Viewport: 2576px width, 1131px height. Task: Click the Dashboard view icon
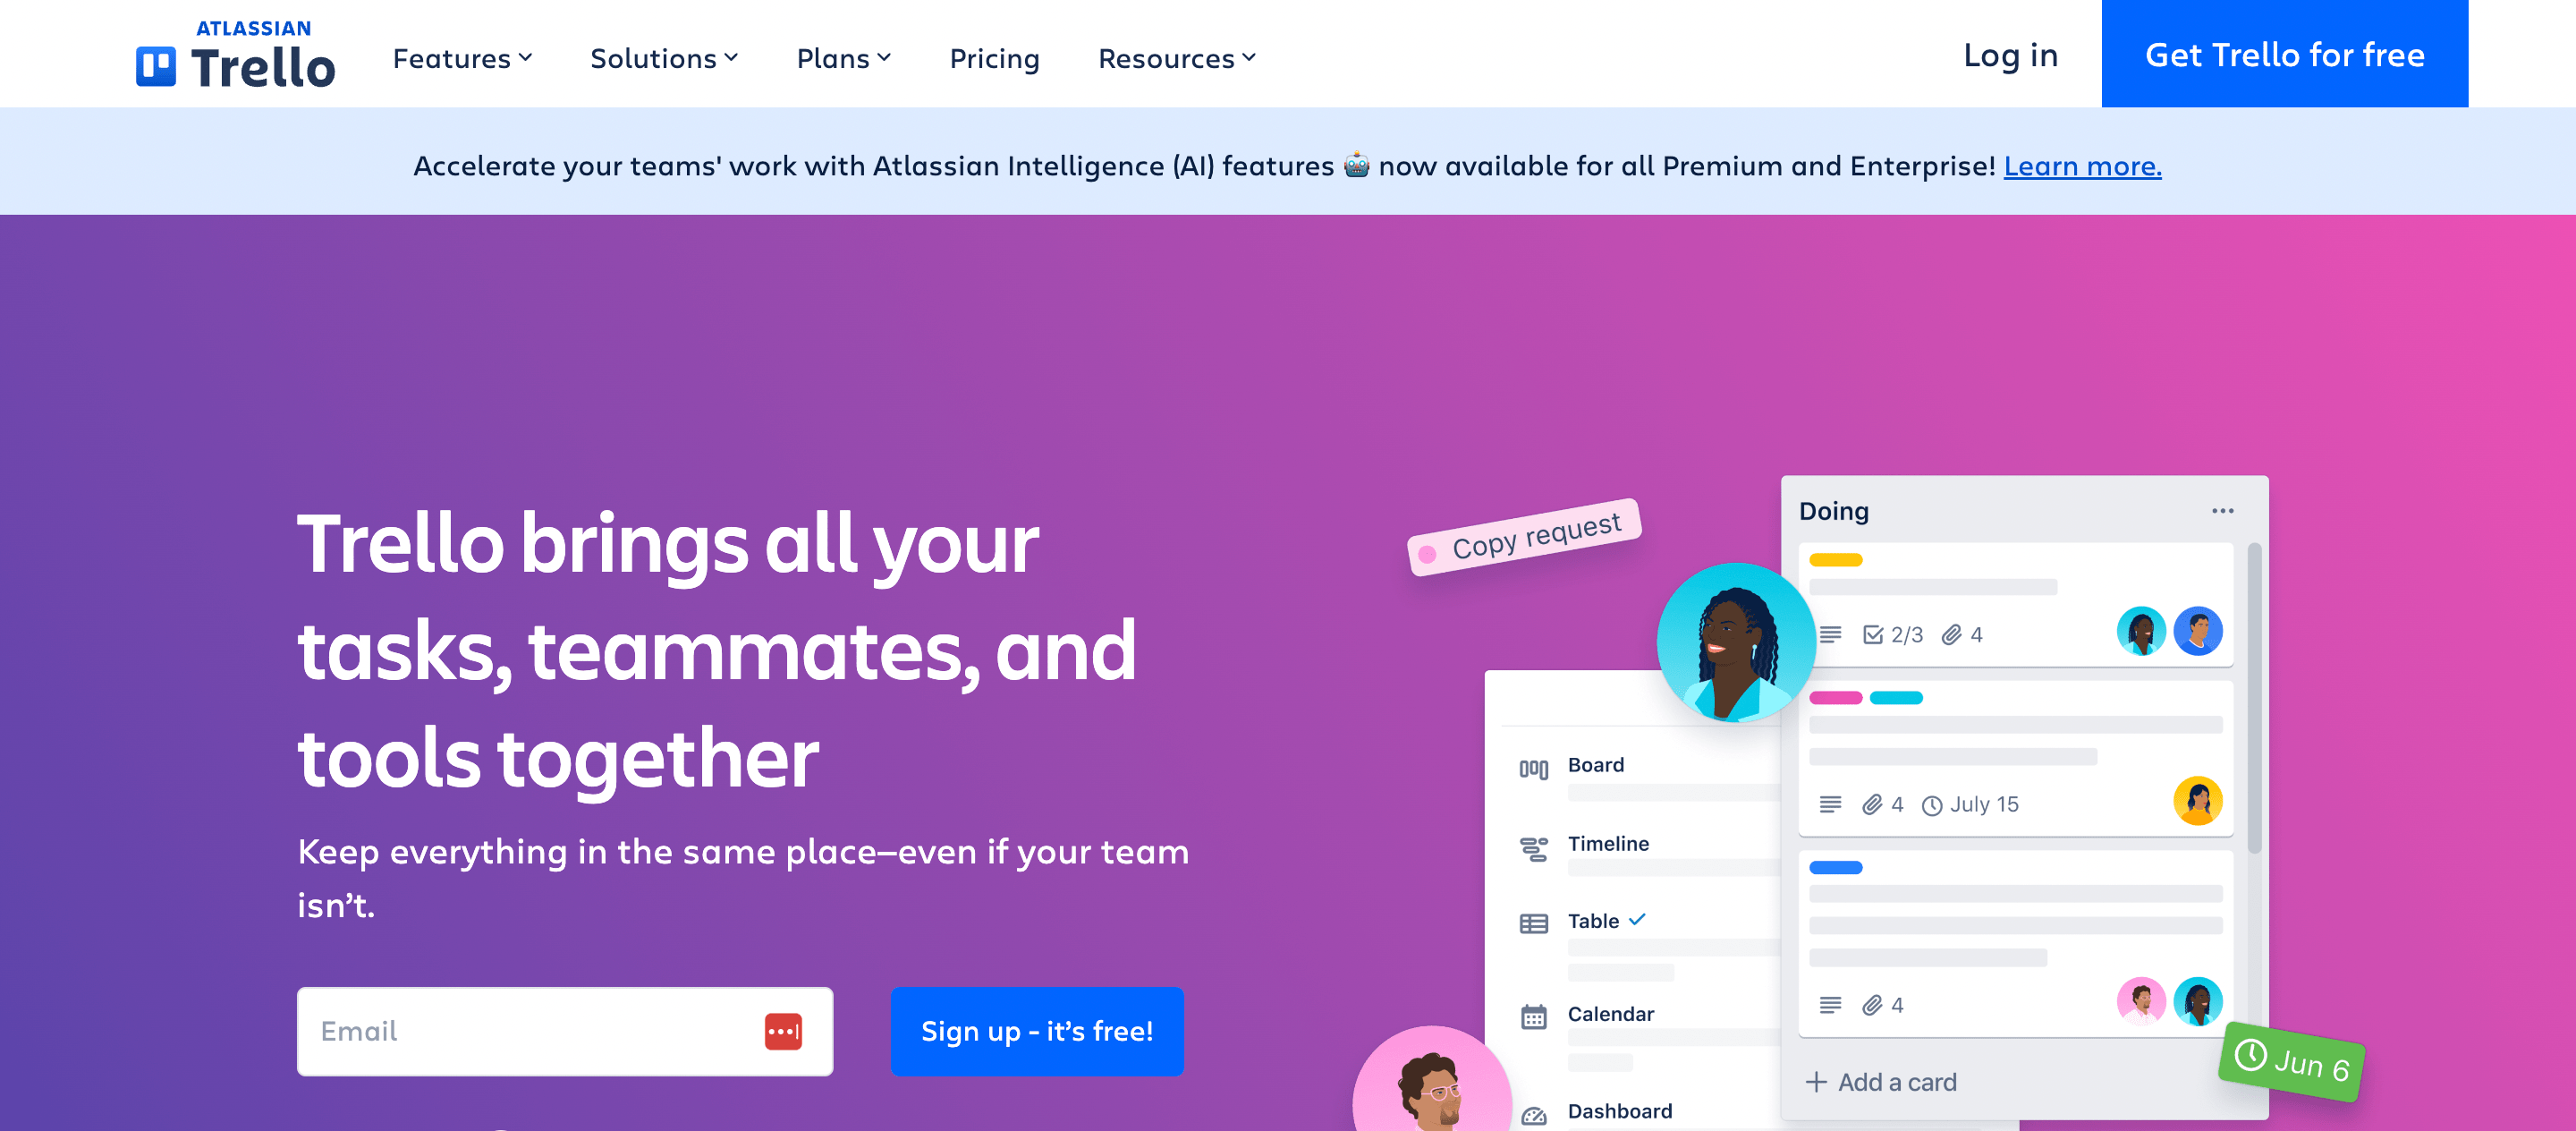tap(1535, 1106)
